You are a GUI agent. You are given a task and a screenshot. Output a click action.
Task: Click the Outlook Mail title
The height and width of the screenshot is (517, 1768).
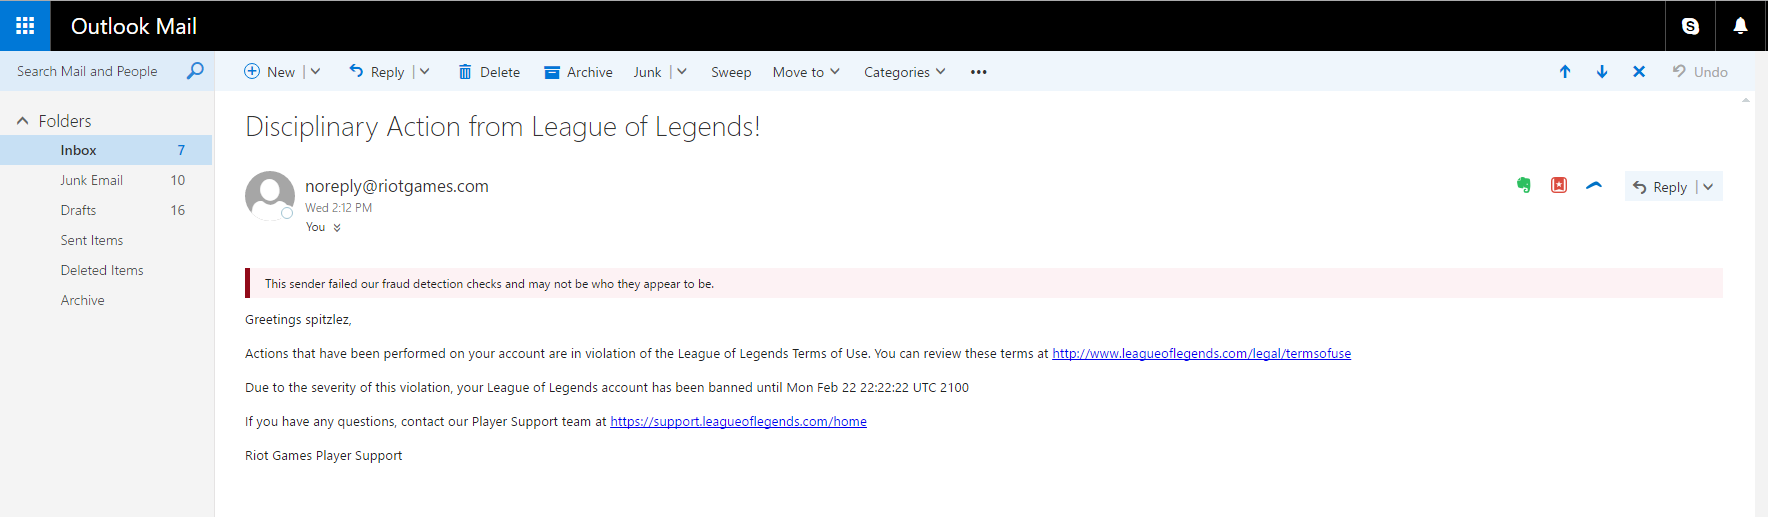134,26
